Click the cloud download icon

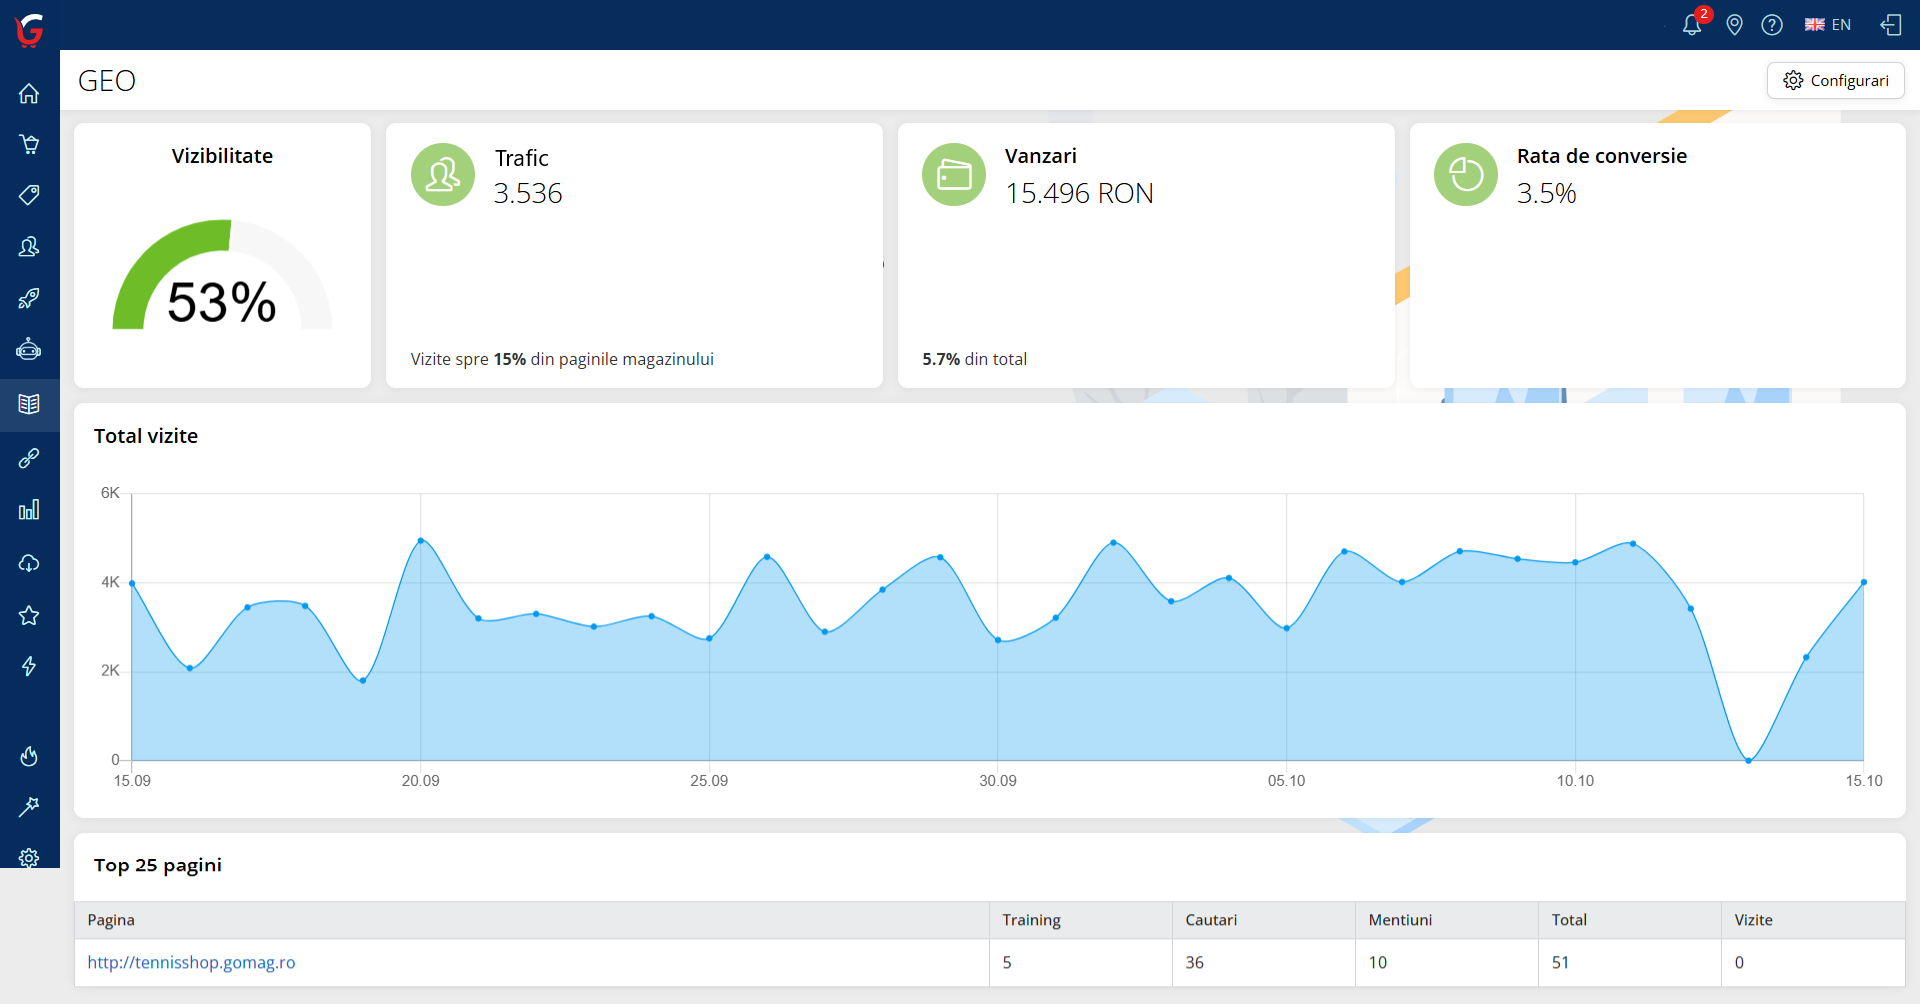tap(29, 563)
